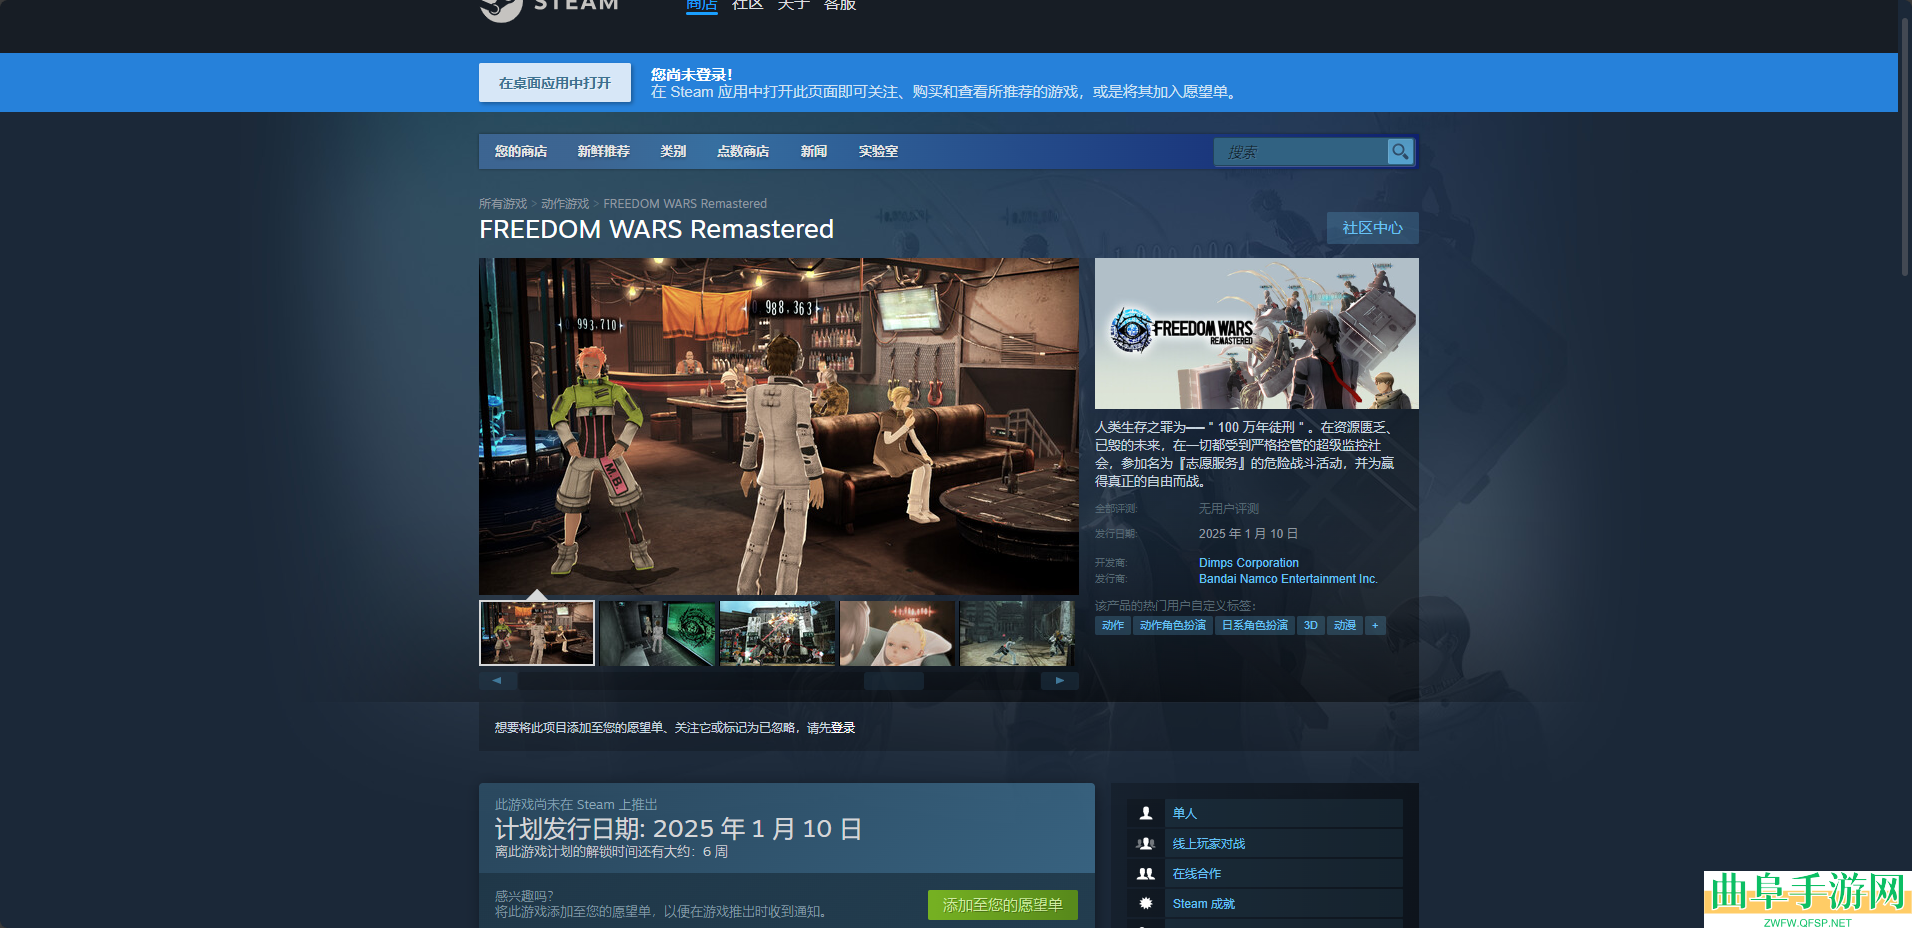Click the large bar scene screenshot
The height and width of the screenshot is (928, 1912).
coord(779,427)
